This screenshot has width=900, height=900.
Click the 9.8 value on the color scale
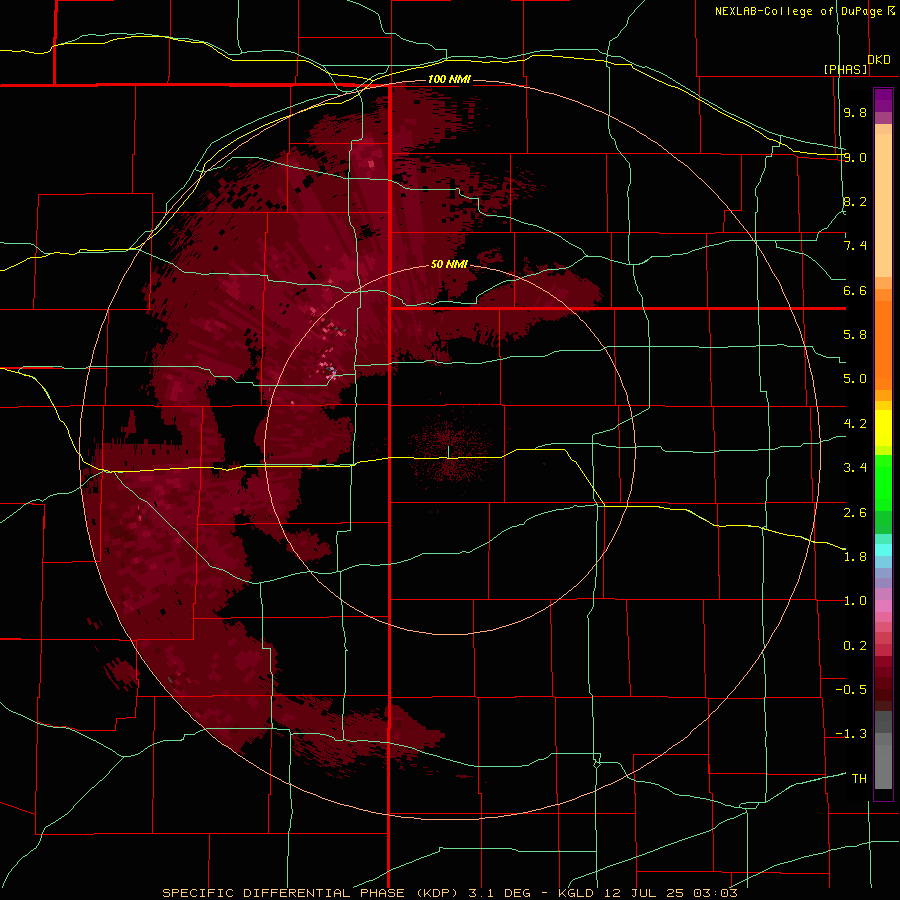855,112
